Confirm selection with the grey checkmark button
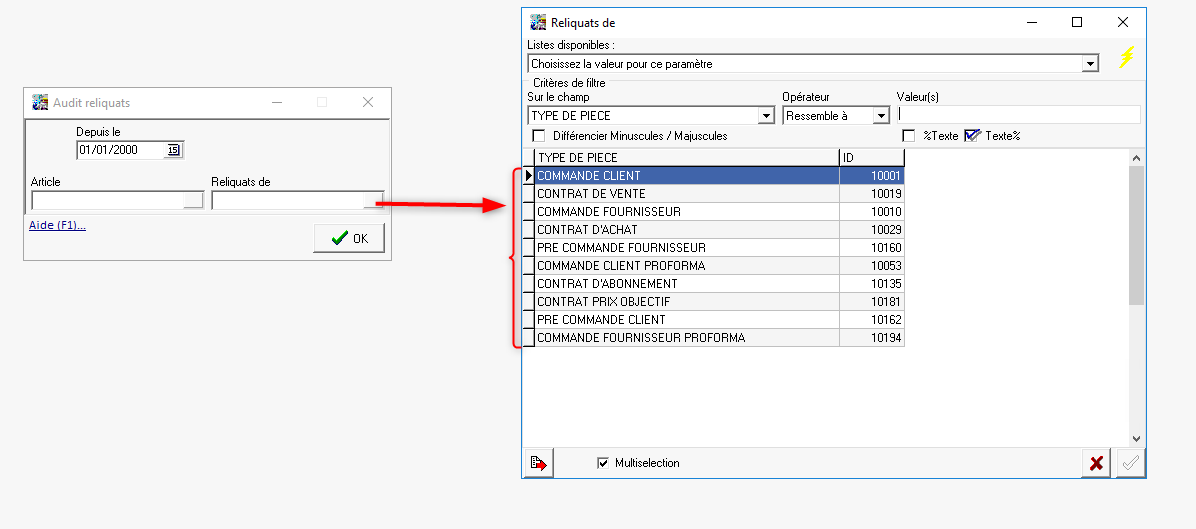Image resolution: width=1196 pixels, height=529 pixels. (1132, 463)
